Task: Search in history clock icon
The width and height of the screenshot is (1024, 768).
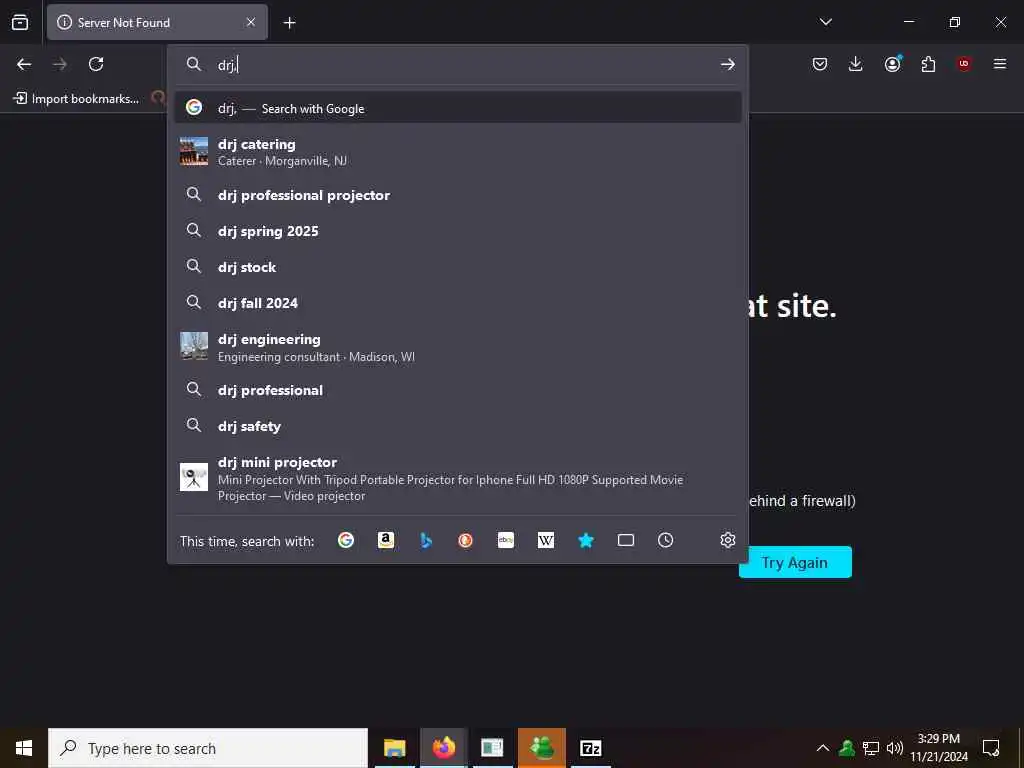Action: [x=665, y=540]
